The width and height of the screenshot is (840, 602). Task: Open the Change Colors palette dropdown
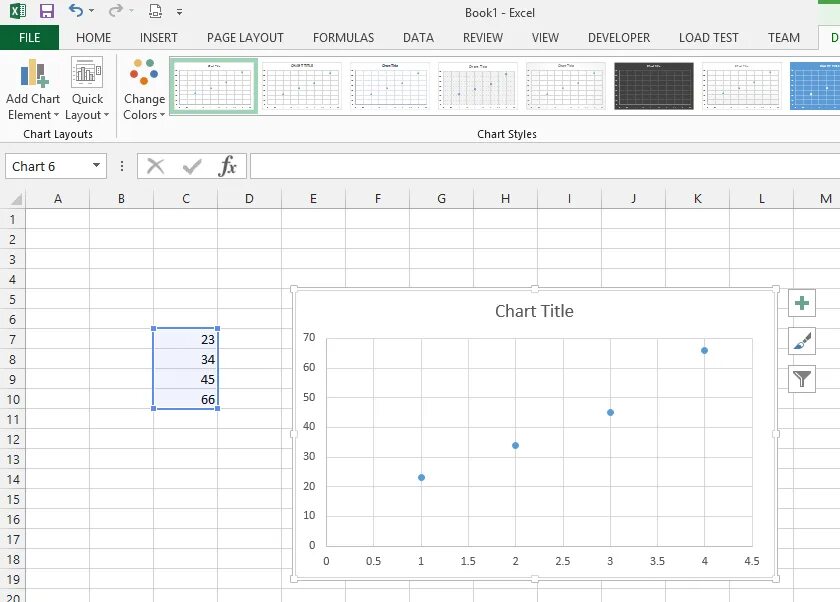coord(144,88)
